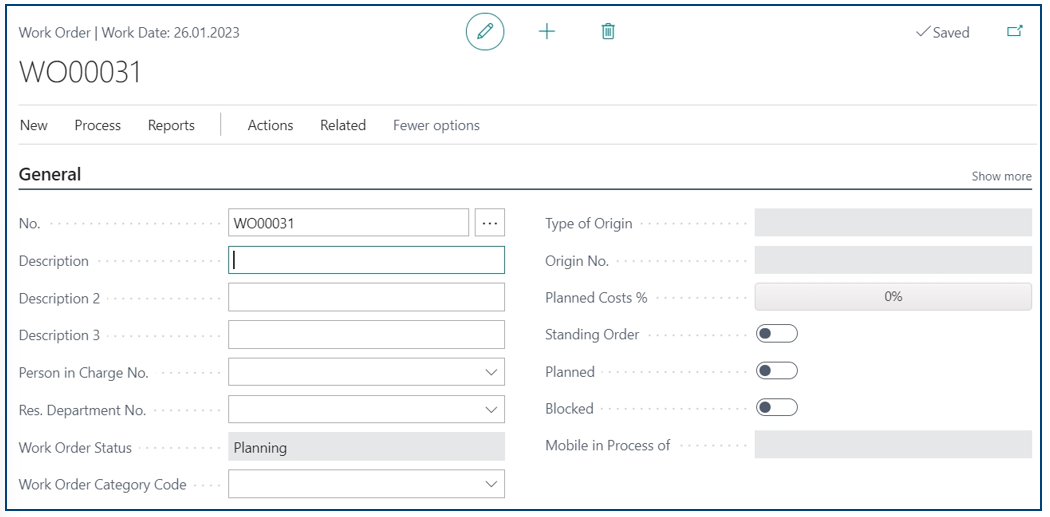Open record in new window icon
Screen dimensions: 1050x517
(x=1015, y=31)
